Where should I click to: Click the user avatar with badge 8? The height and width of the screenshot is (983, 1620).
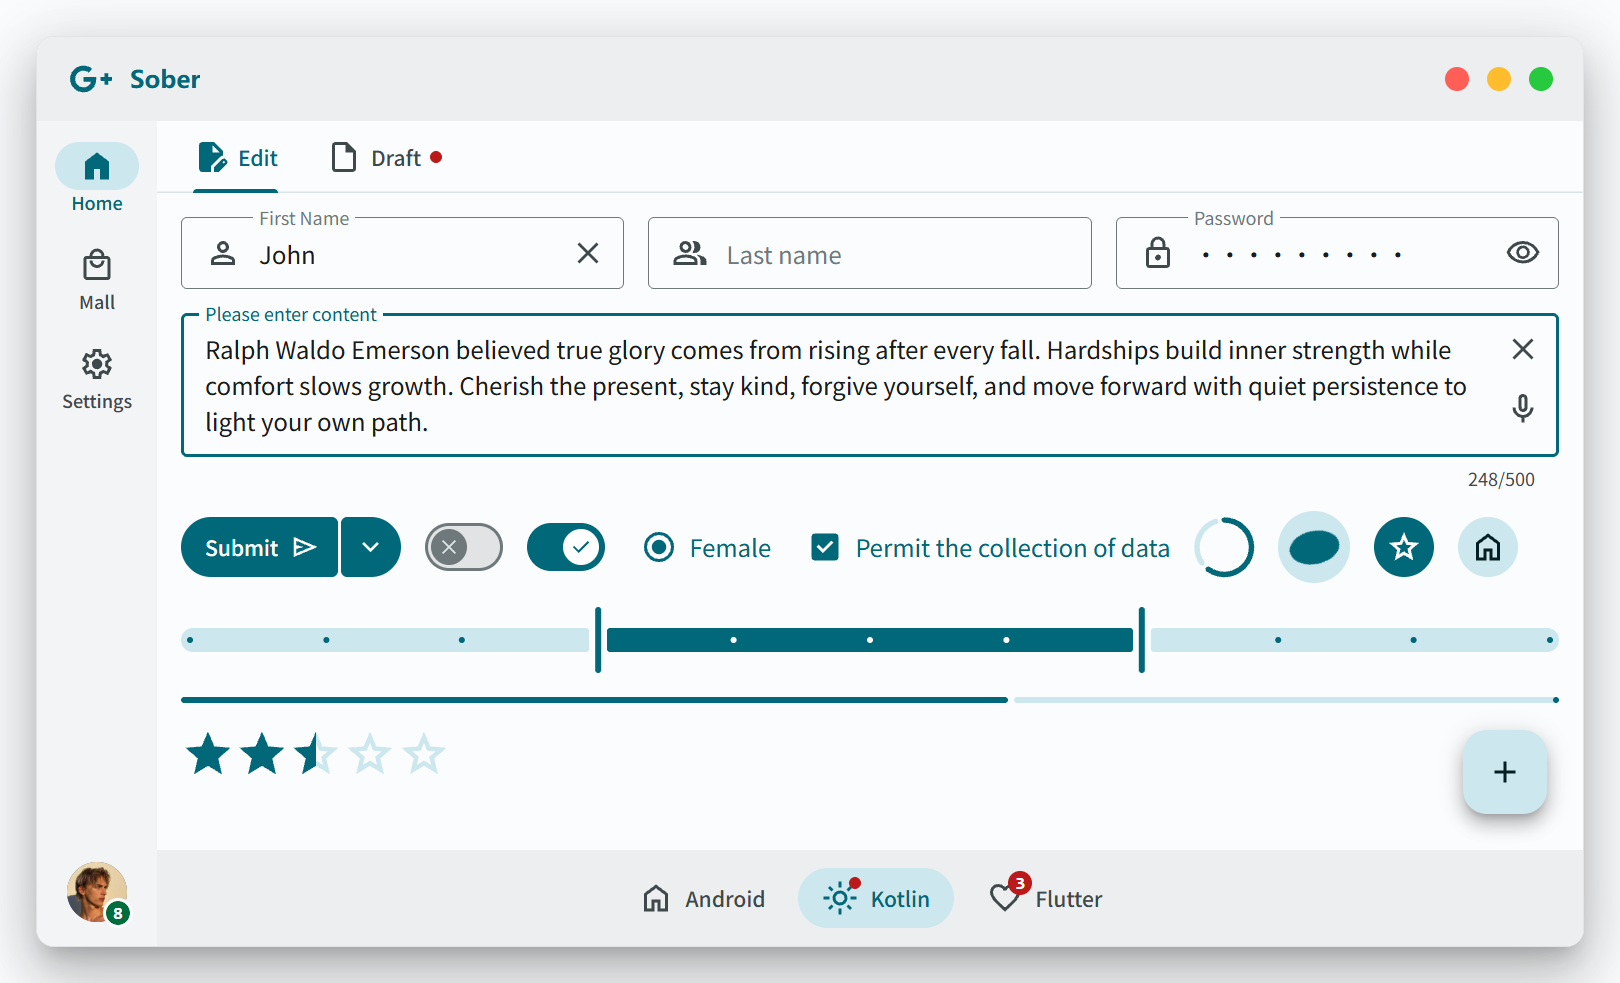pyautogui.click(x=97, y=892)
